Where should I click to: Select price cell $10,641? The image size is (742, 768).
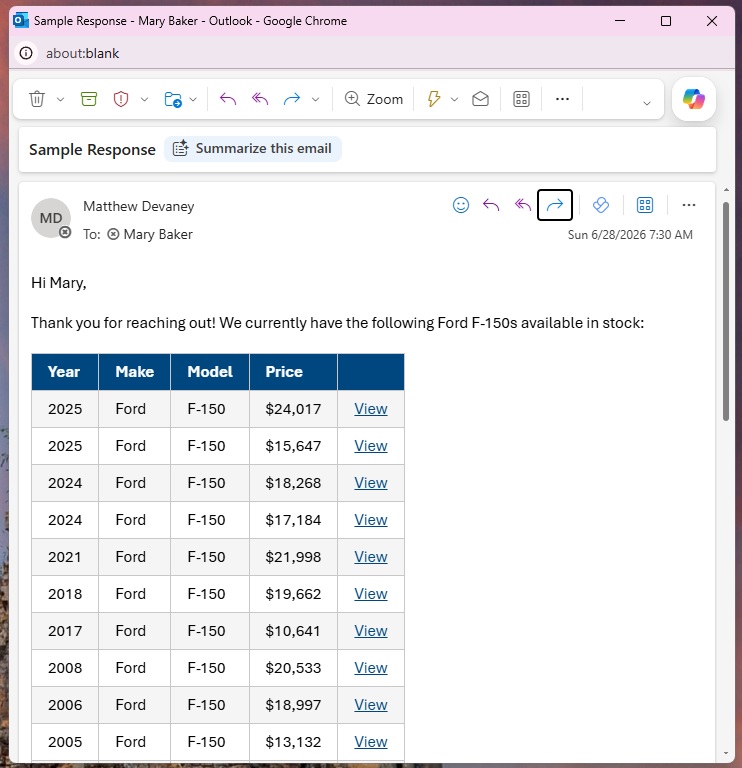pyautogui.click(x=293, y=631)
